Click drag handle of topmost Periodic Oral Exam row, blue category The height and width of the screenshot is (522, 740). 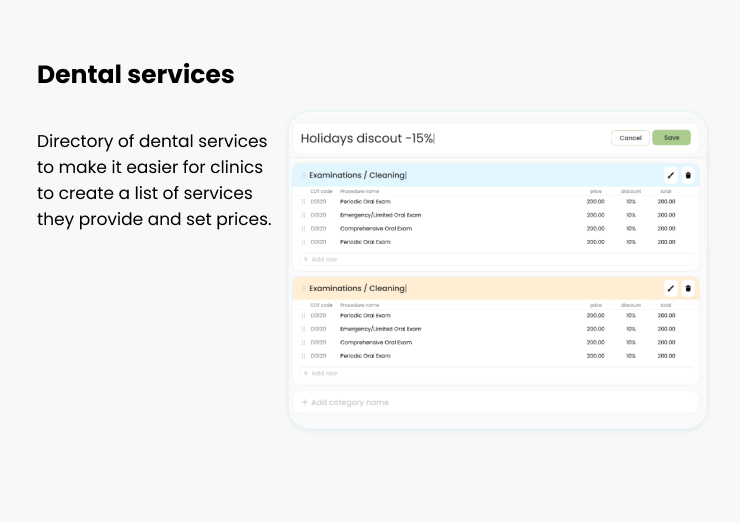(303, 202)
